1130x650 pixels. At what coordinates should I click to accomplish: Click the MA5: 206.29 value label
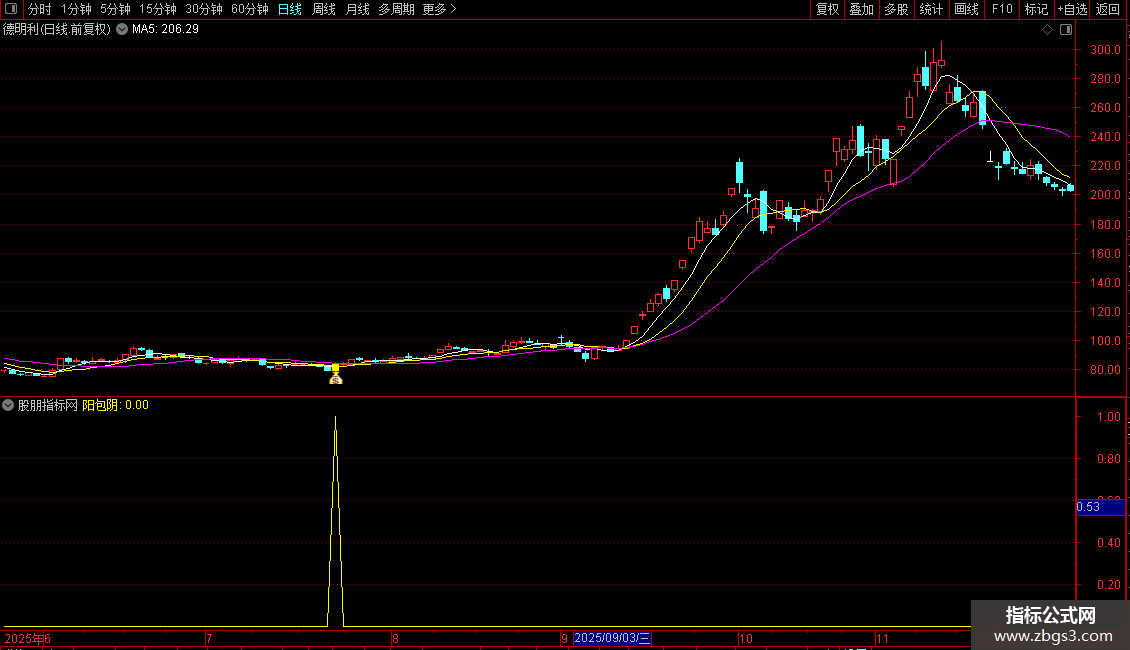point(165,29)
